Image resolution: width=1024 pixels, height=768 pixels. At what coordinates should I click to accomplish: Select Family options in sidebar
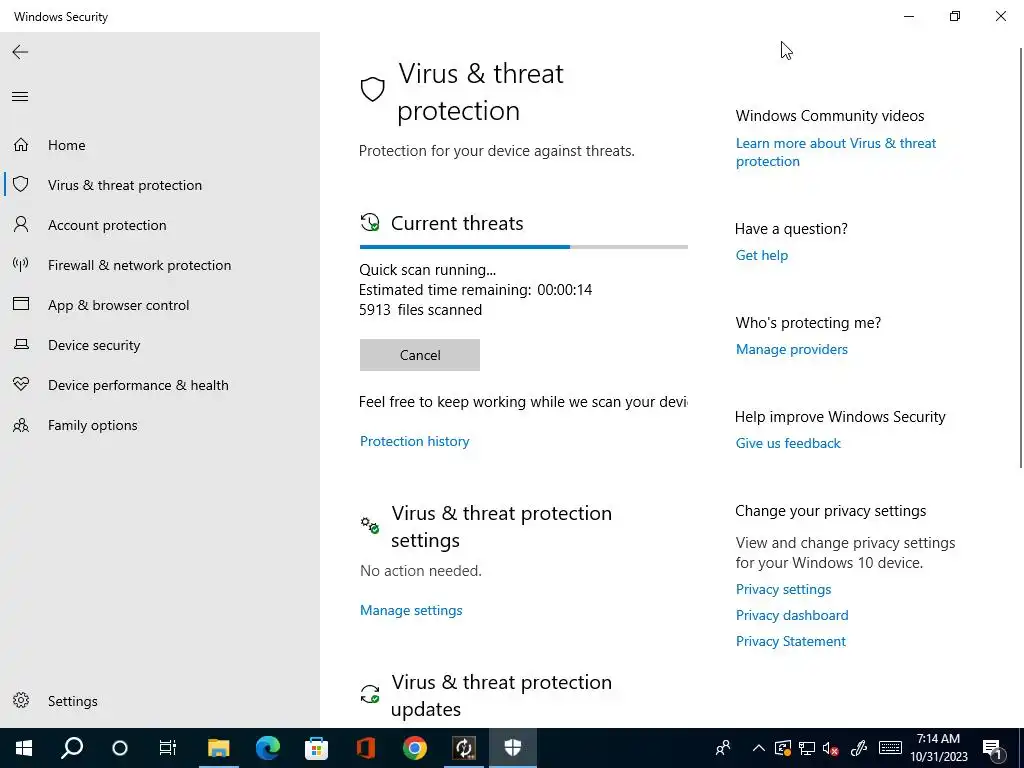[x=93, y=425]
